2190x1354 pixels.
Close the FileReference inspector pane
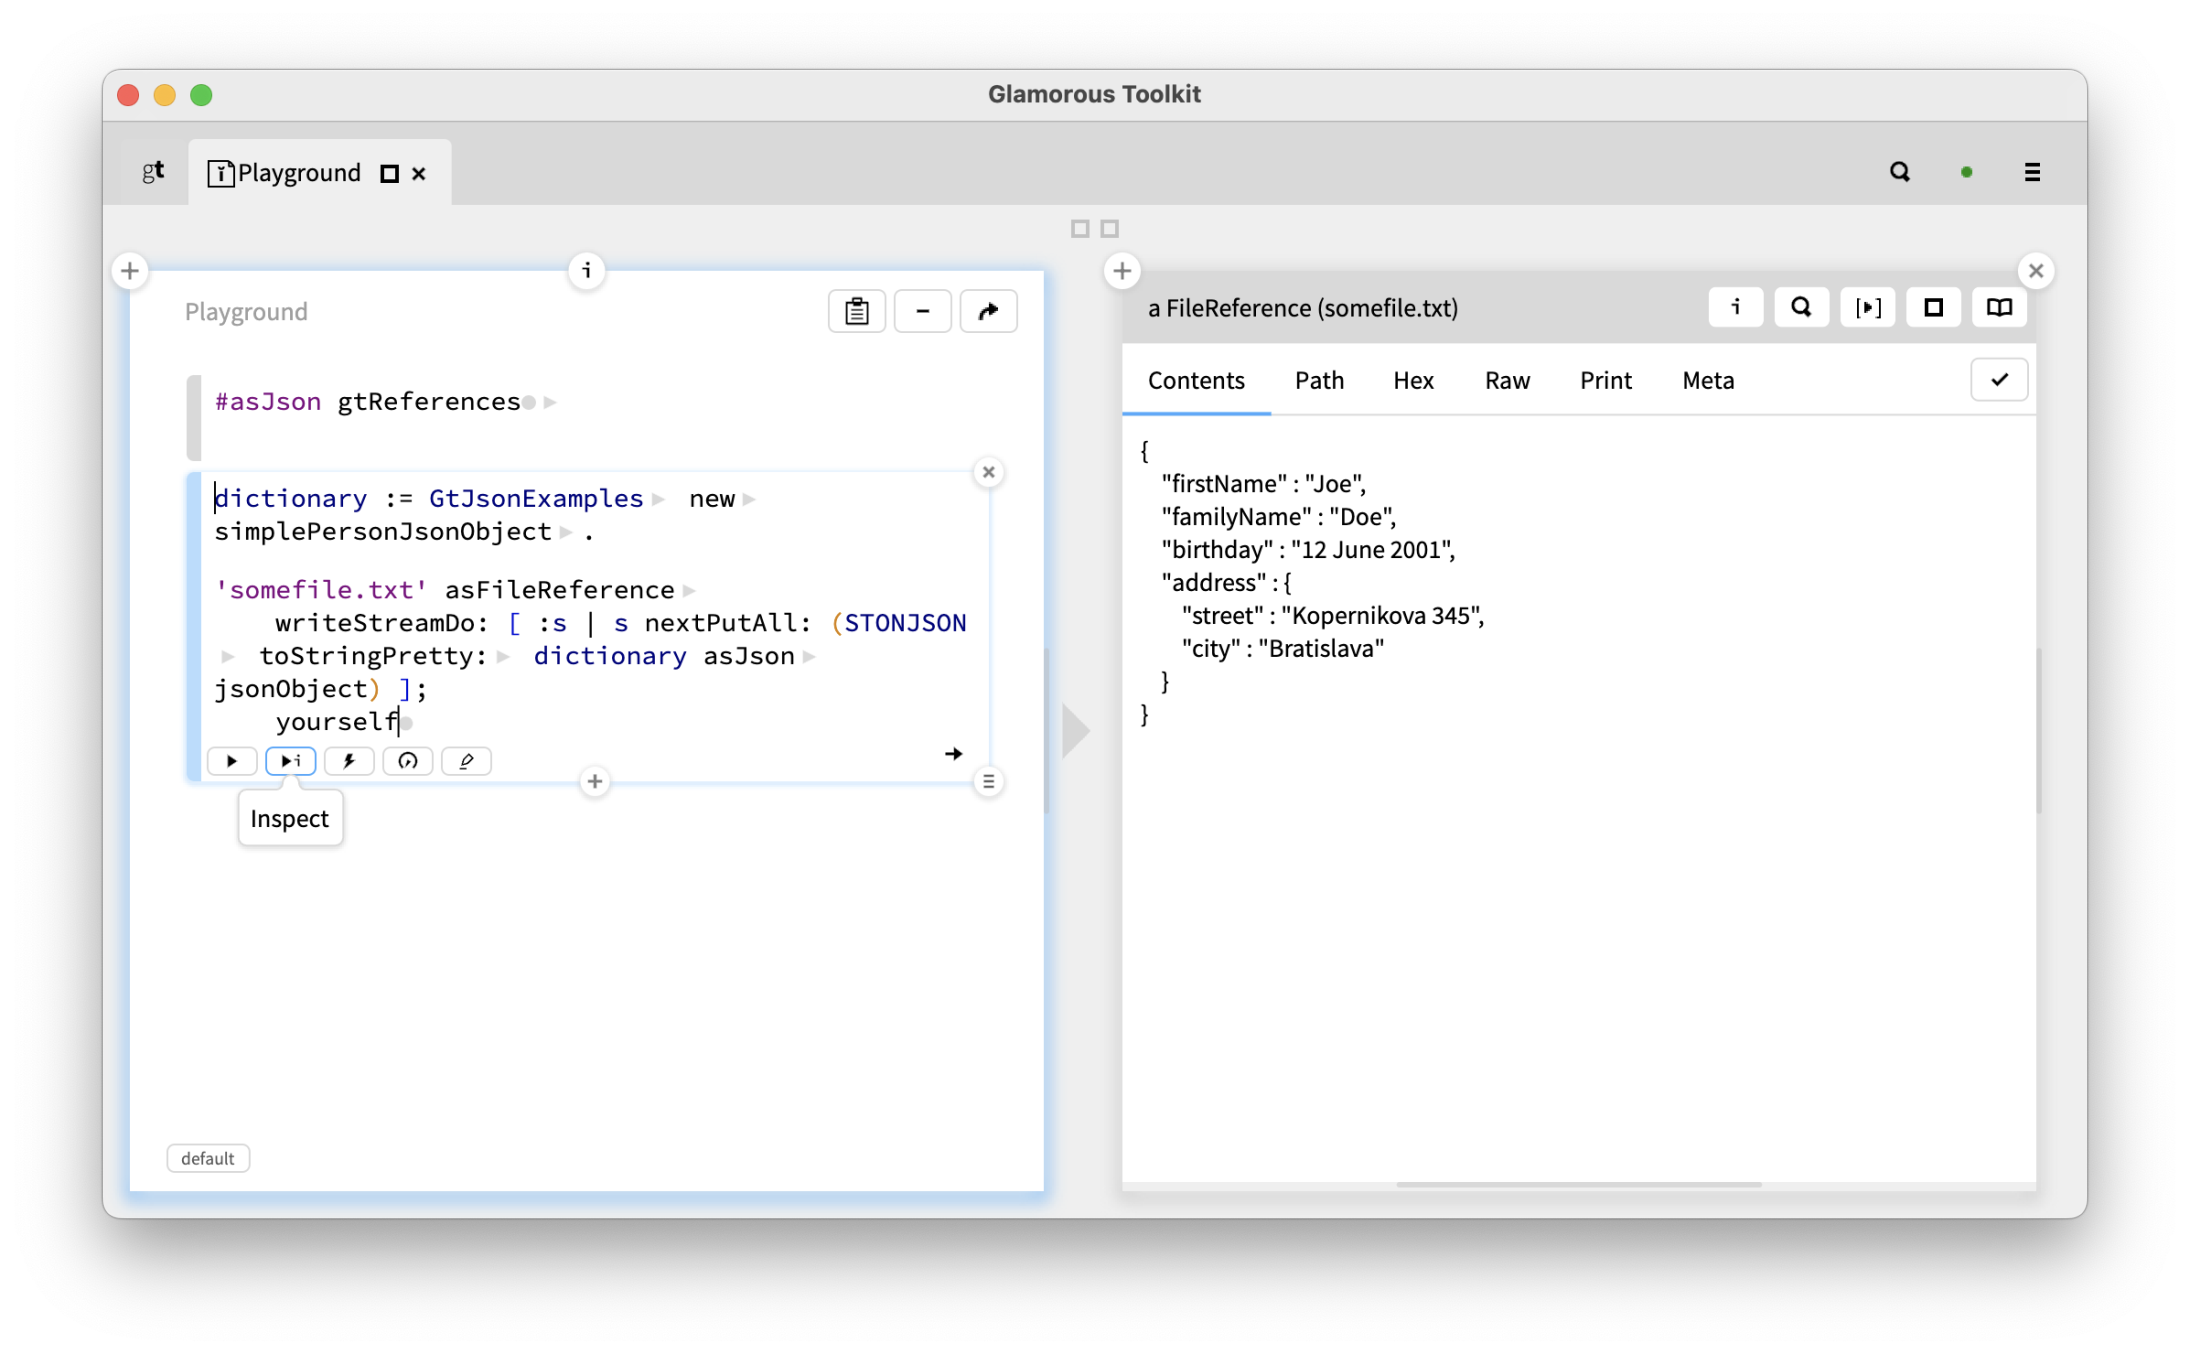pos(2036,271)
